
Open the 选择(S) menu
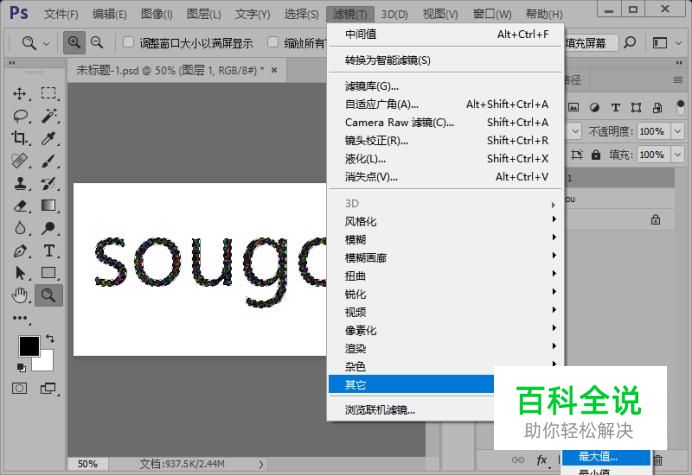pyautogui.click(x=301, y=14)
